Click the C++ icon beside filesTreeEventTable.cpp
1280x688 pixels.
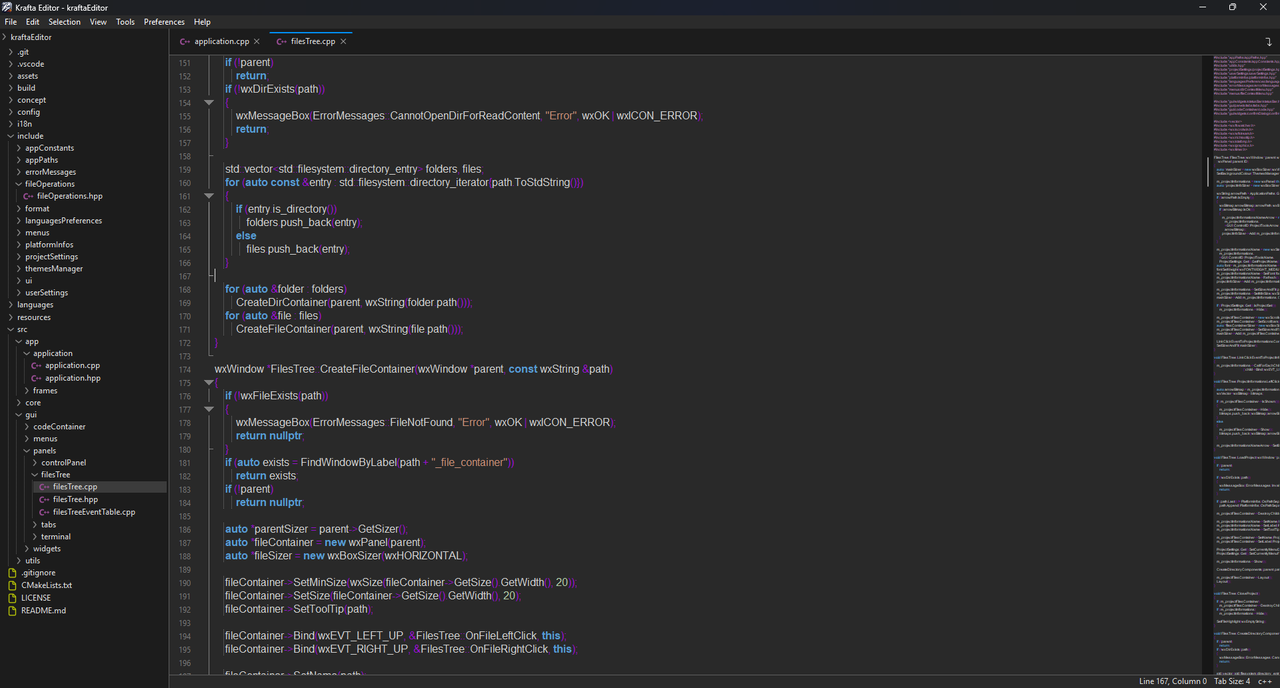(x=44, y=511)
